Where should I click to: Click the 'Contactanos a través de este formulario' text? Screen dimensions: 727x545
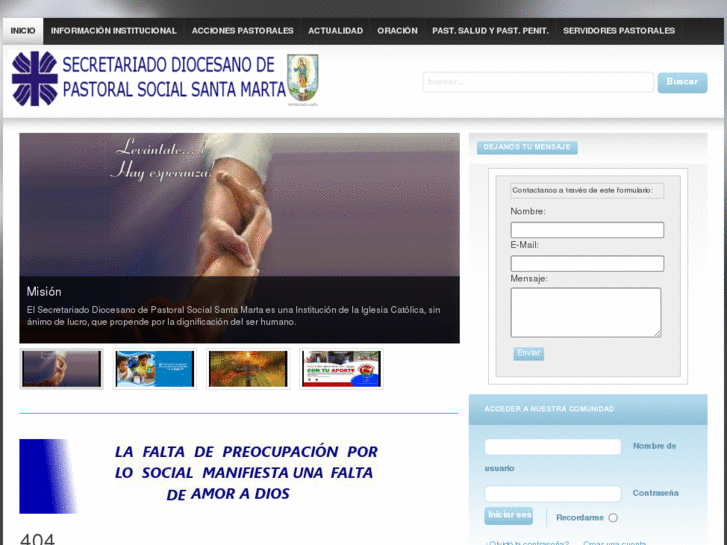click(x=582, y=190)
